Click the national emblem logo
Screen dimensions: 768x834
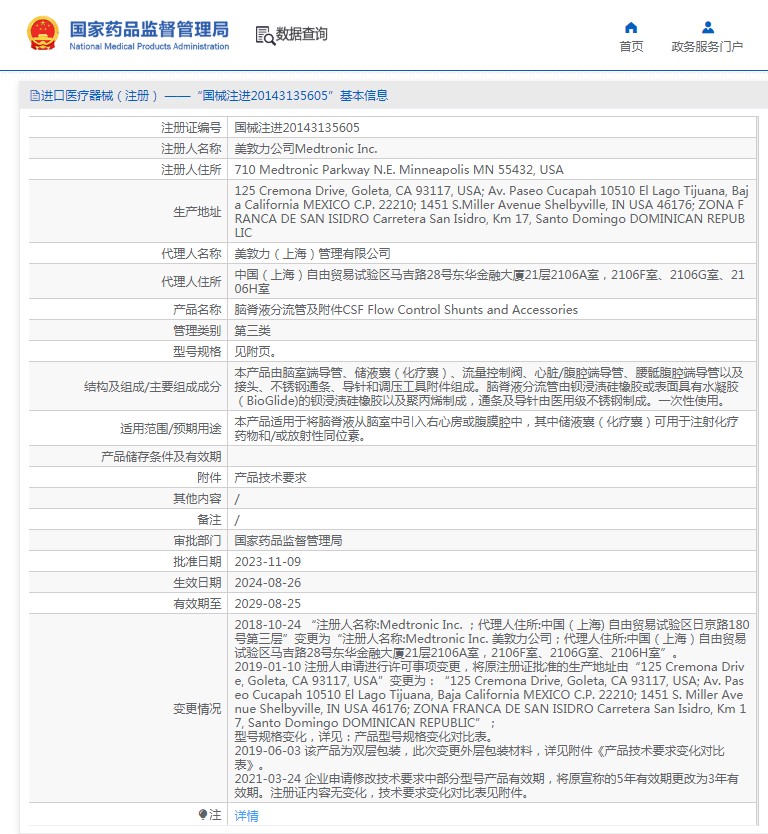(42, 34)
